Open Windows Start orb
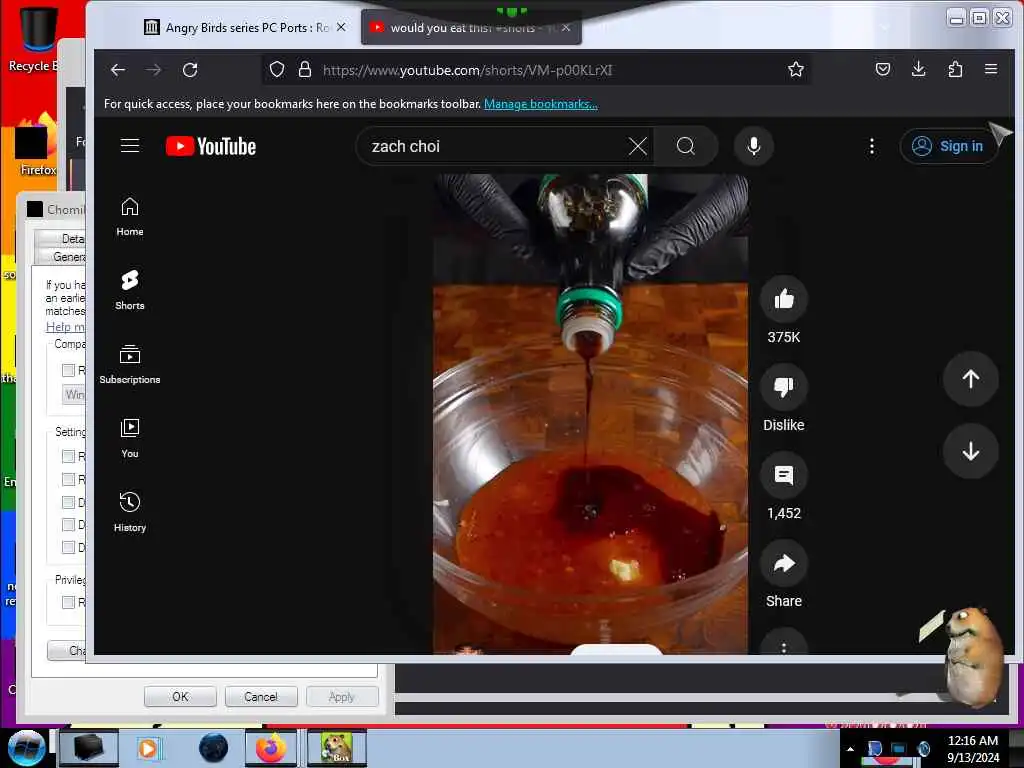Screen dimensions: 1024x768 click(x=26, y=748)
